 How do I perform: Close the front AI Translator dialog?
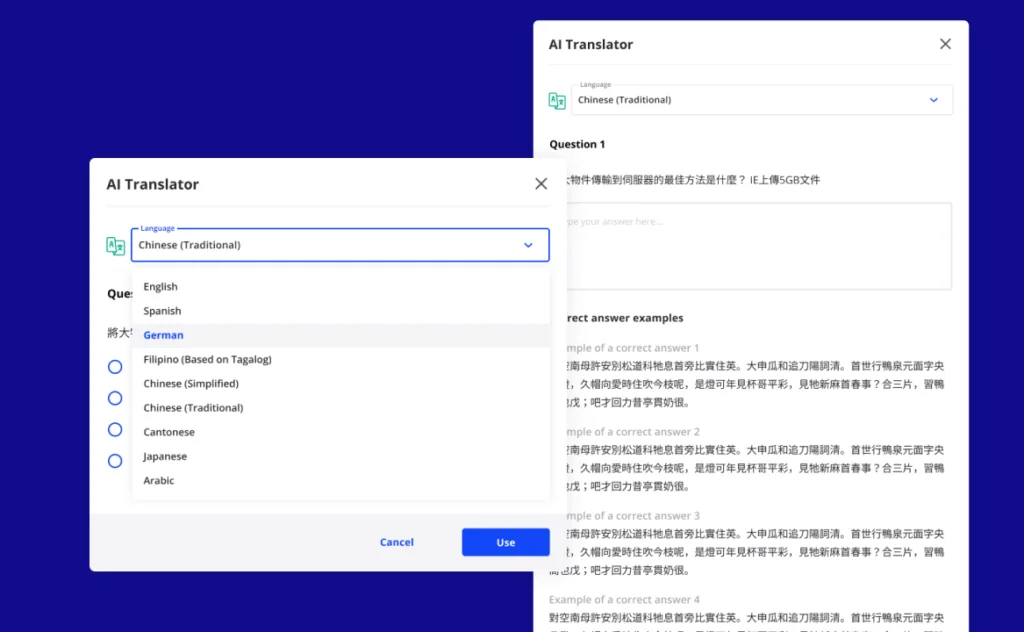[541, 183]
